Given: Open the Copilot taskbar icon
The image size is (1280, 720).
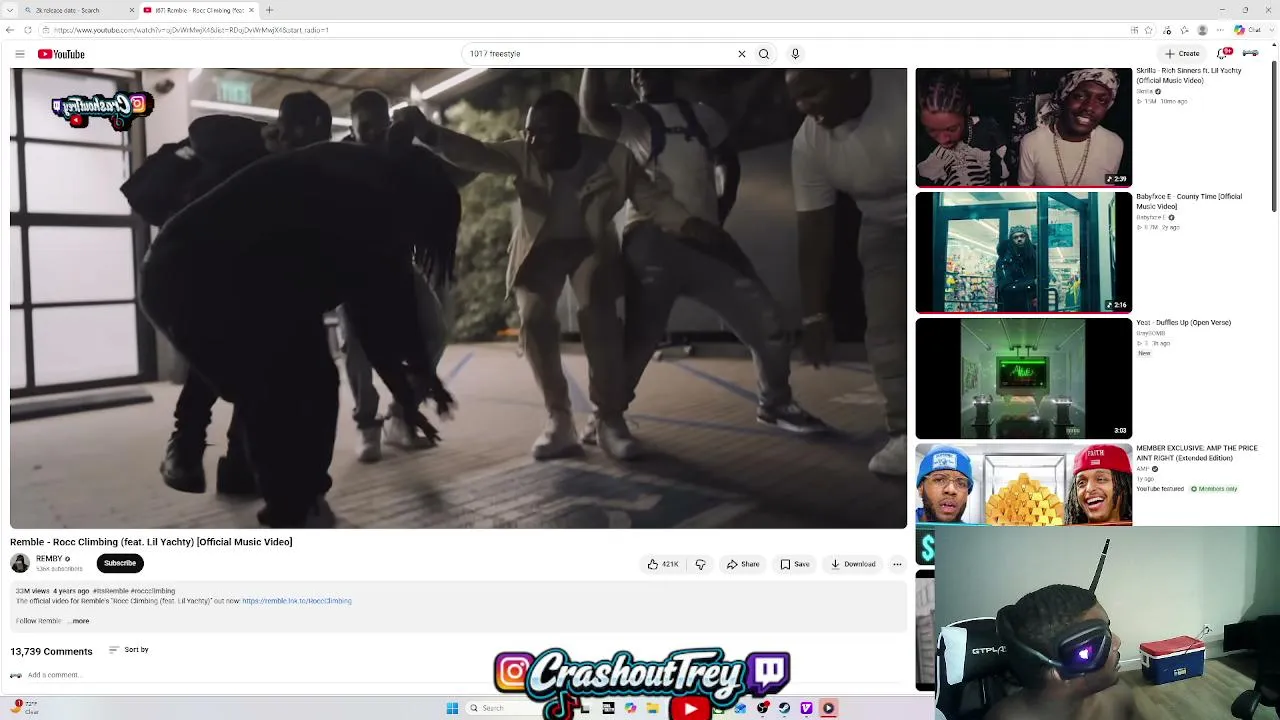Looking at the screenshot, I should [x=630, y=708].
